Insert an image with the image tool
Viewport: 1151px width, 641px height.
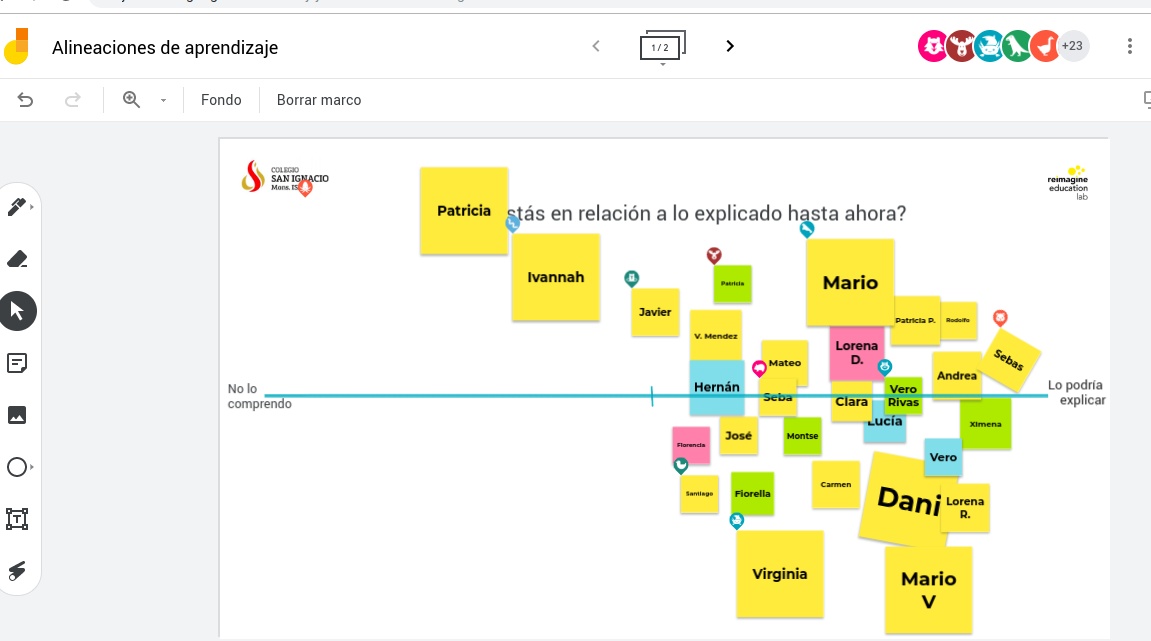pos(17,415)
